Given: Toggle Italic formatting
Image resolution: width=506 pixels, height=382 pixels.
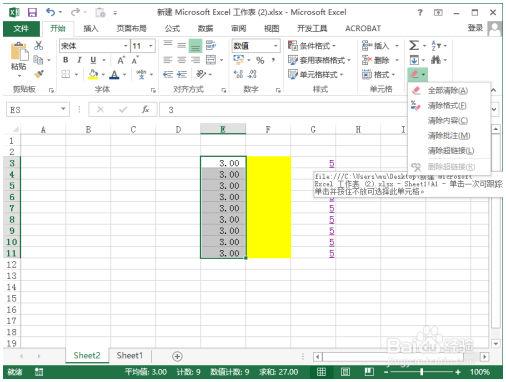Looking at the screenshot, I should pyautogui.click(x=79, y=60).
